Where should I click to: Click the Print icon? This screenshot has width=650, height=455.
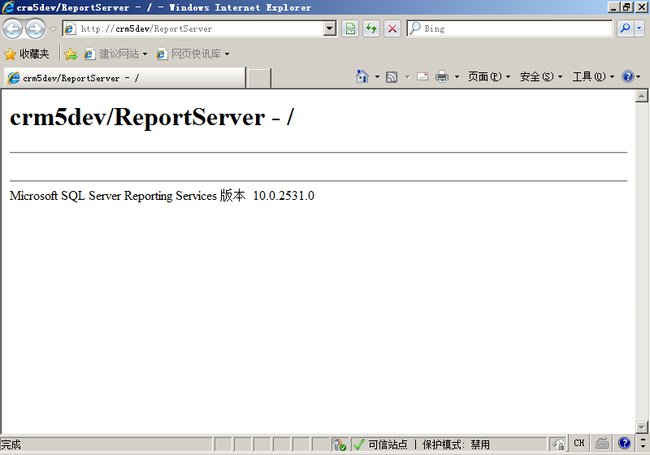(x=442, y=77)
